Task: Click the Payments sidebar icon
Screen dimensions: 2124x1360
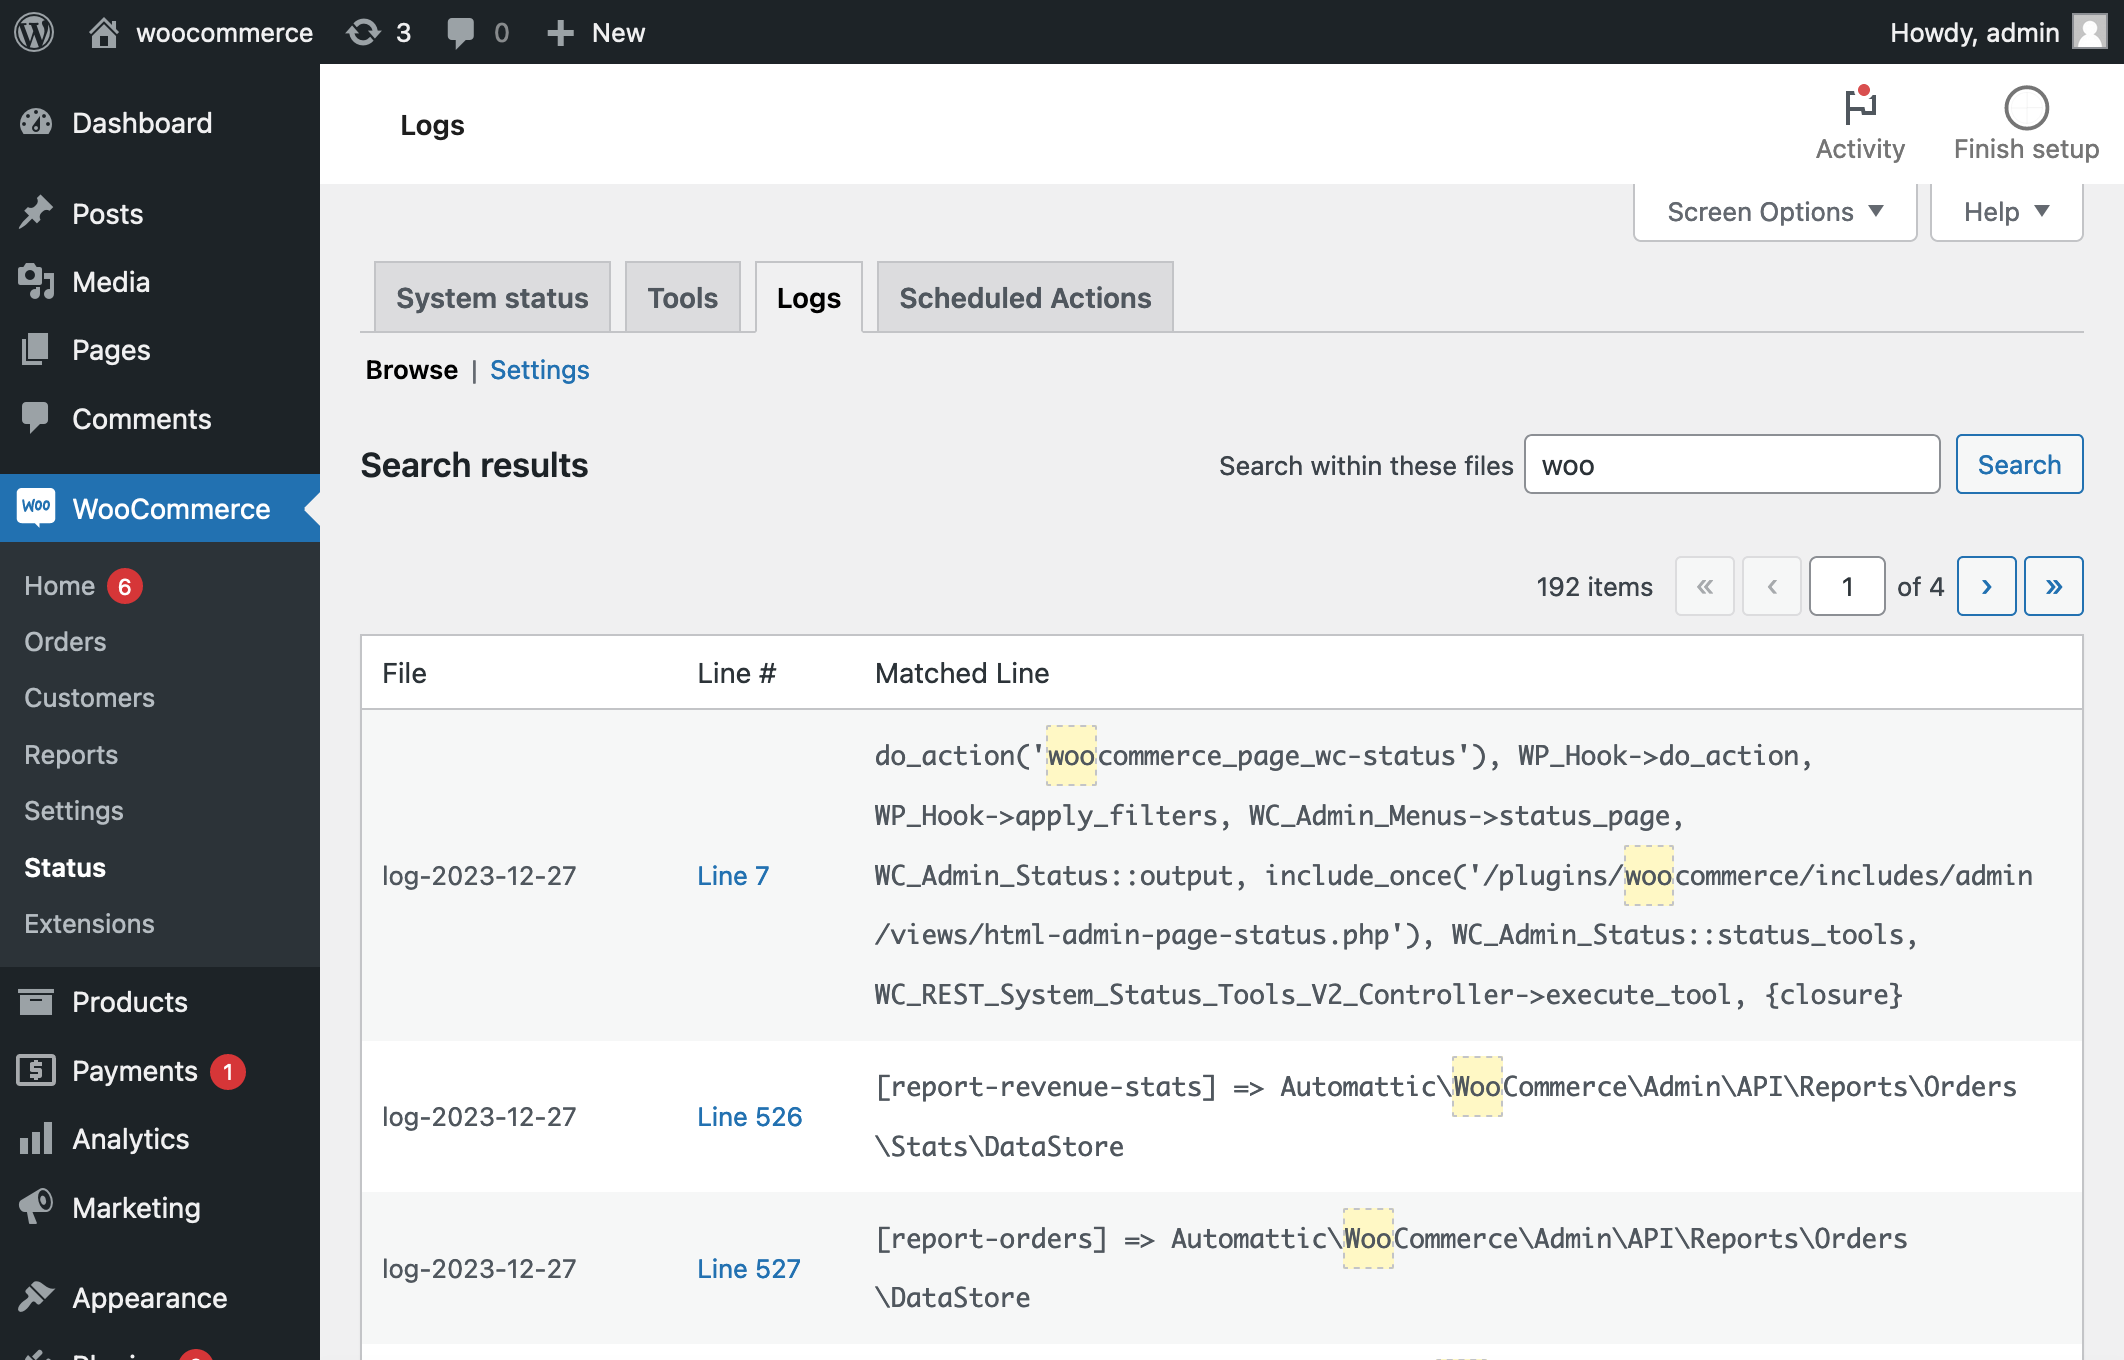Action: coord(36,1070)
